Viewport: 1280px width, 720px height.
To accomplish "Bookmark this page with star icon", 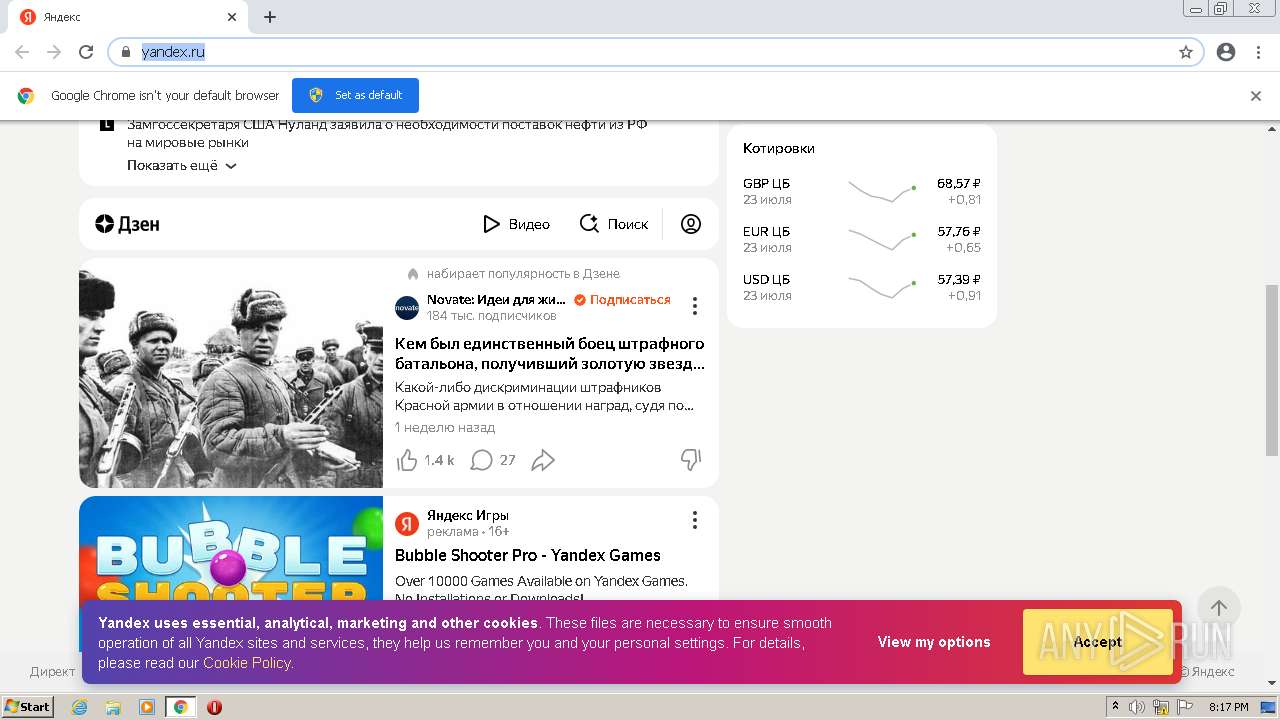I will tap(1186, 52).
